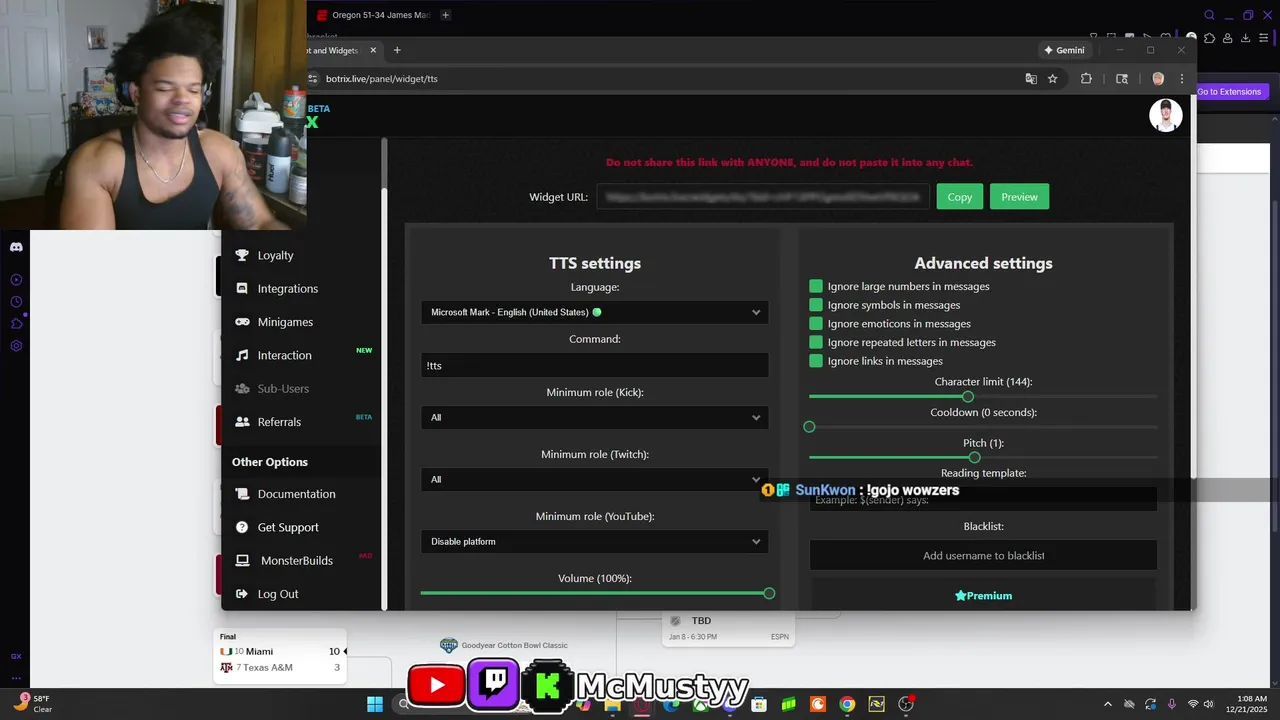Open the Chrome search tabs icon
The image size is (1280, 720).
click(1122, 79)
